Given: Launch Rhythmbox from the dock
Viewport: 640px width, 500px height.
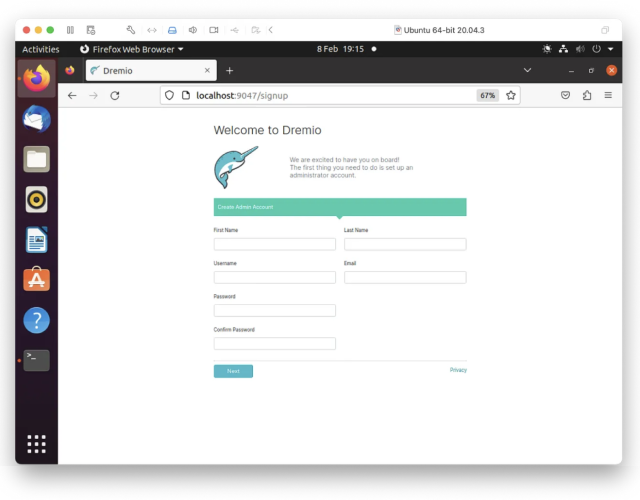Looking at the screenshot, I should coord(37,199).
